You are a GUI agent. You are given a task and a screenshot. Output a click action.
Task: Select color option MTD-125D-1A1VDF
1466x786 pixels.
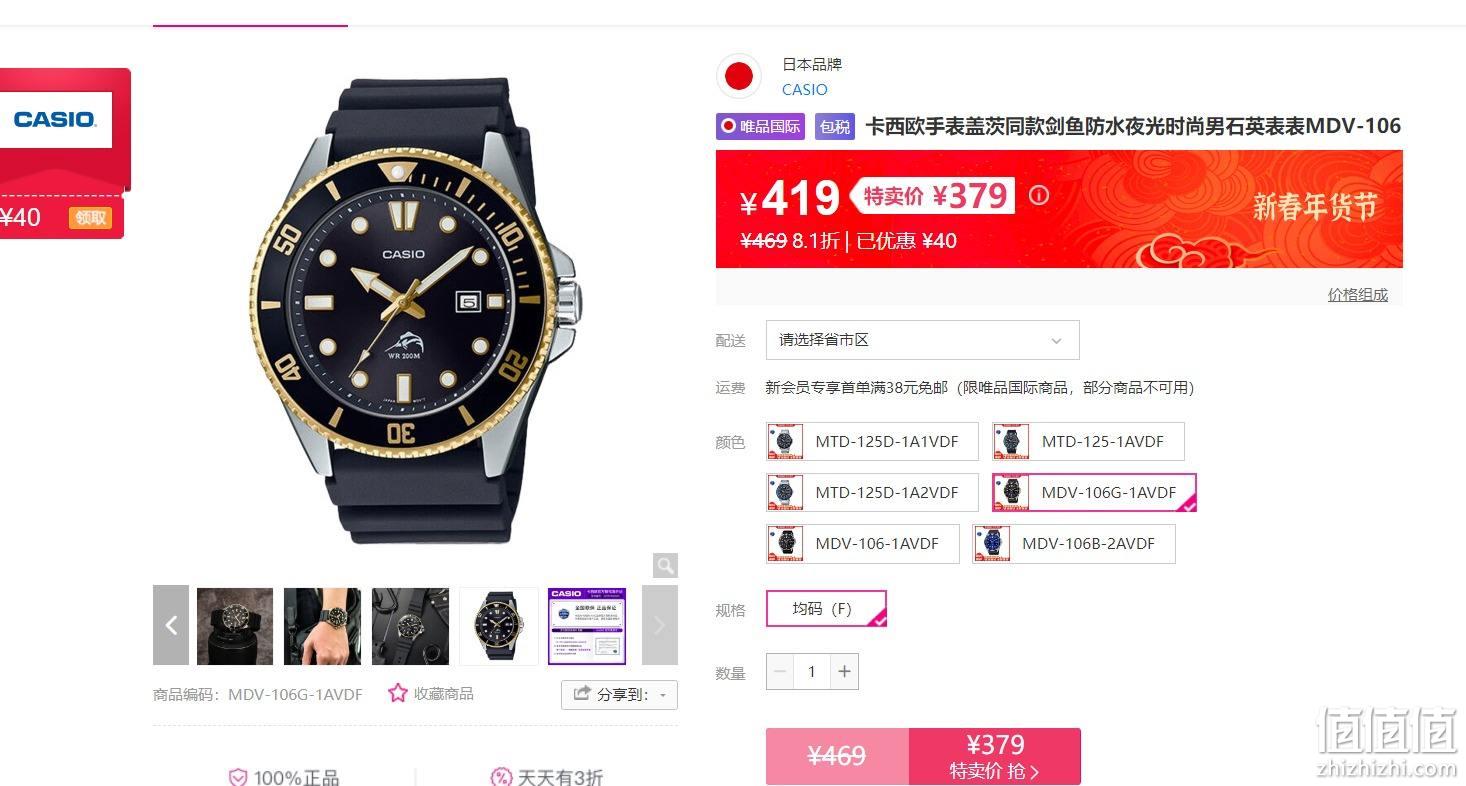[x=872, y=441]
